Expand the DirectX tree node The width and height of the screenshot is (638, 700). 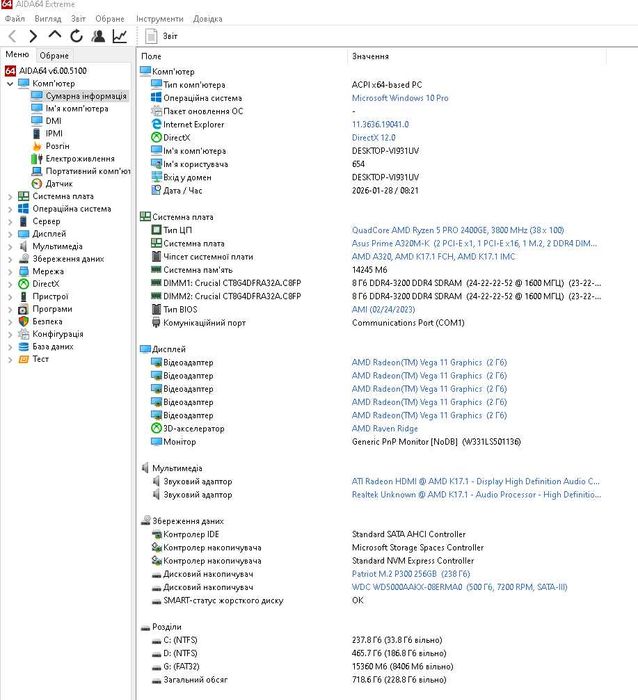pos(10,284)
